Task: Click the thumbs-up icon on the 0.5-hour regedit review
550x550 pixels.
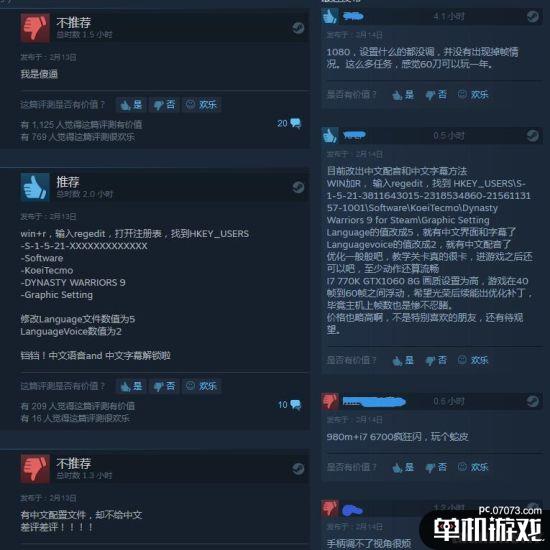Action: 330,135
